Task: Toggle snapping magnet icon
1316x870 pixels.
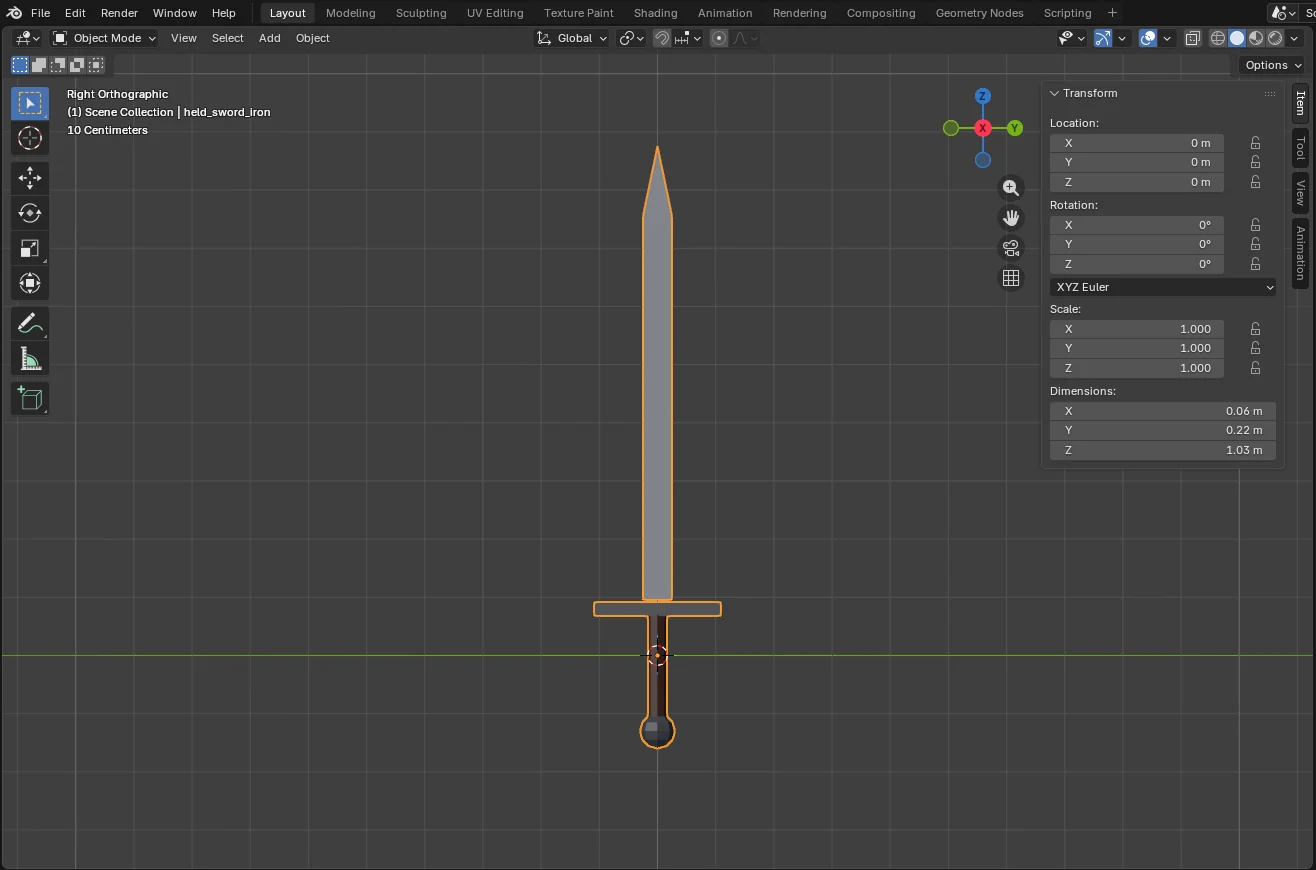Action: point(662,38)
